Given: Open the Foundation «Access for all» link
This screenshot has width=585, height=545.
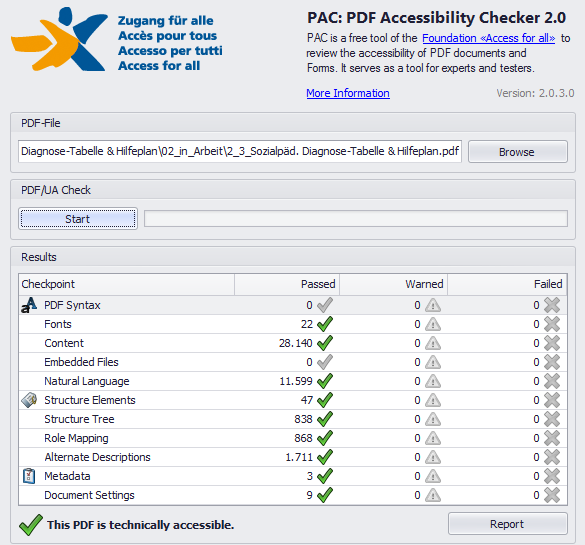Looking at the screenshot, I should pyautogui.click(x=488, y=38).
